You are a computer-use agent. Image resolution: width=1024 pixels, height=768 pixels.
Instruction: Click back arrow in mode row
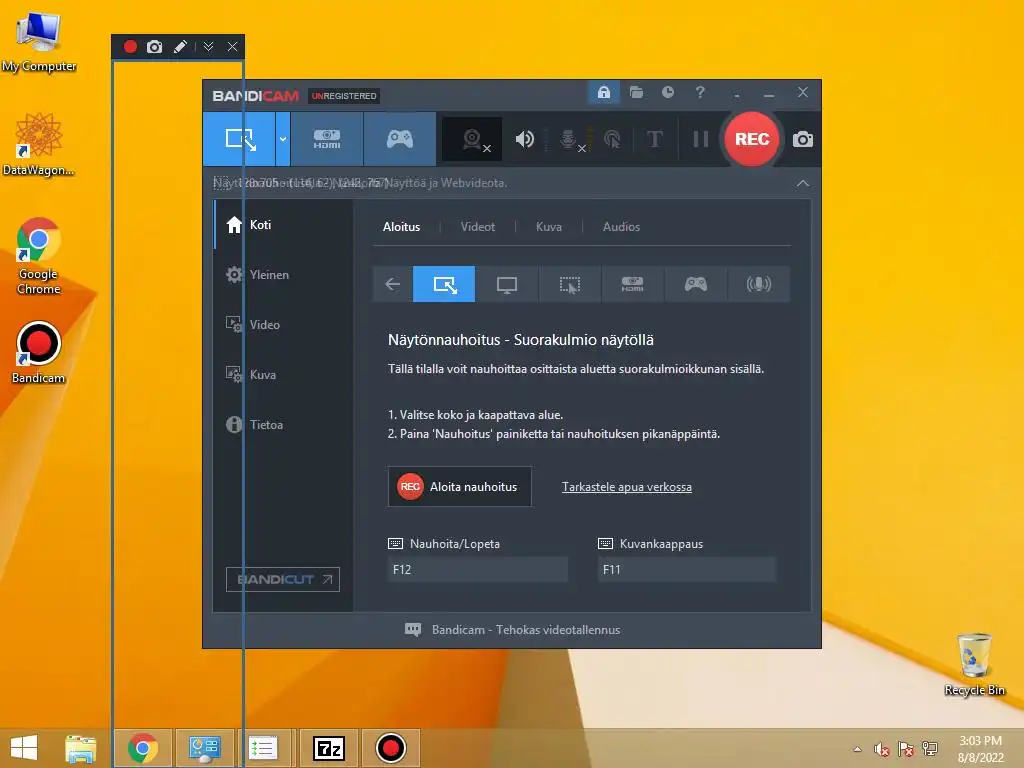pyautogui.click(x=392, y=284)
